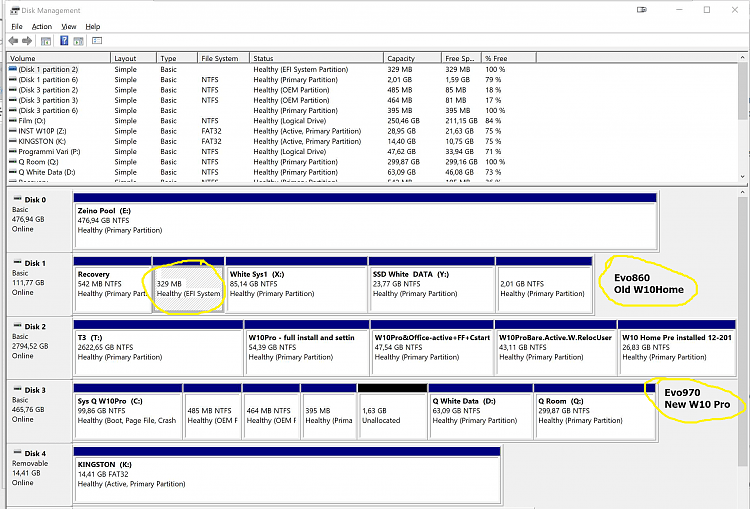Open the View menu
Image resolution: width=750 pixels, height=509 pixels.
[x=68, y=27]
